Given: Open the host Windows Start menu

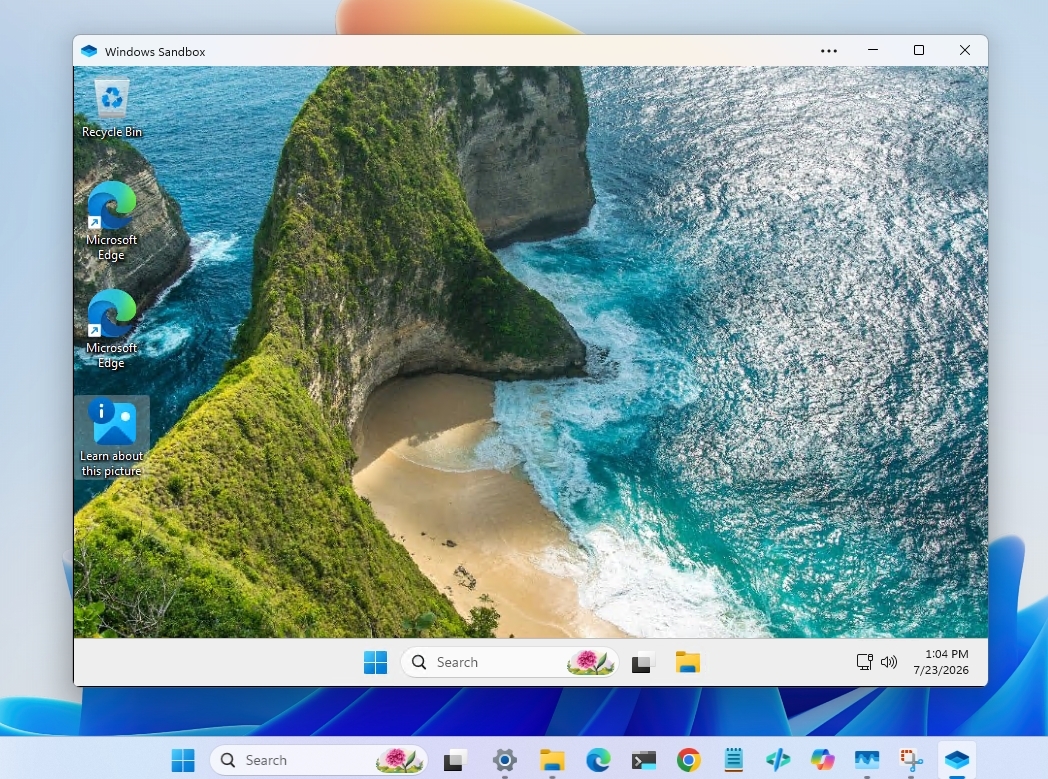Looking at the screenshot, I should [183, 760].
